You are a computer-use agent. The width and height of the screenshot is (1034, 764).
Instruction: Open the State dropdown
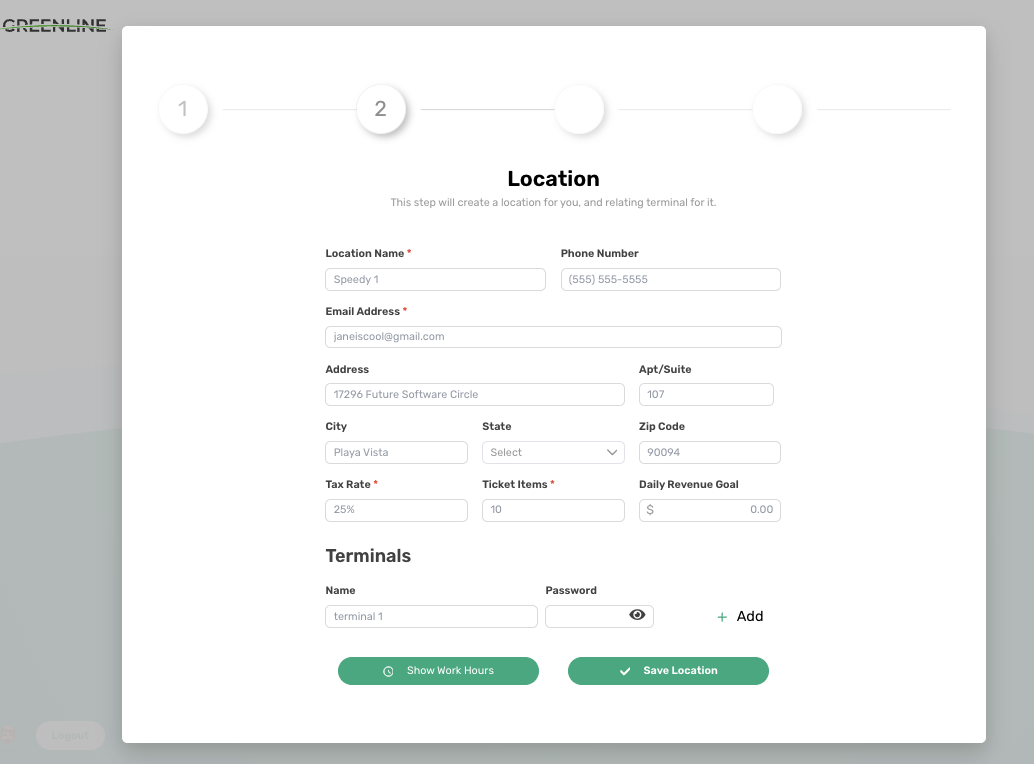click(x=553, y=452)
